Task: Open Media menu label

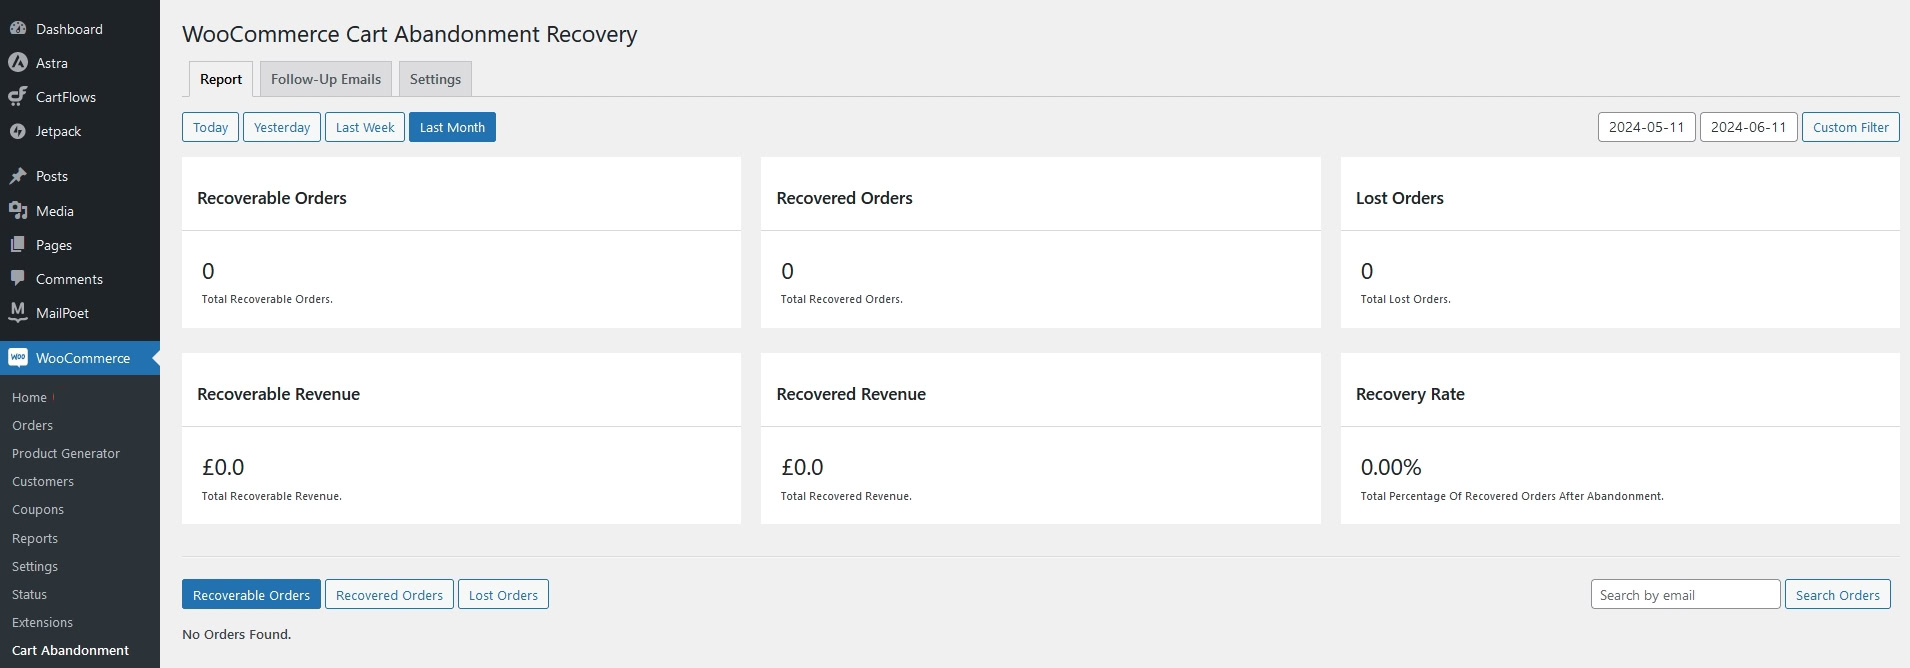Action: click(55, 211)
